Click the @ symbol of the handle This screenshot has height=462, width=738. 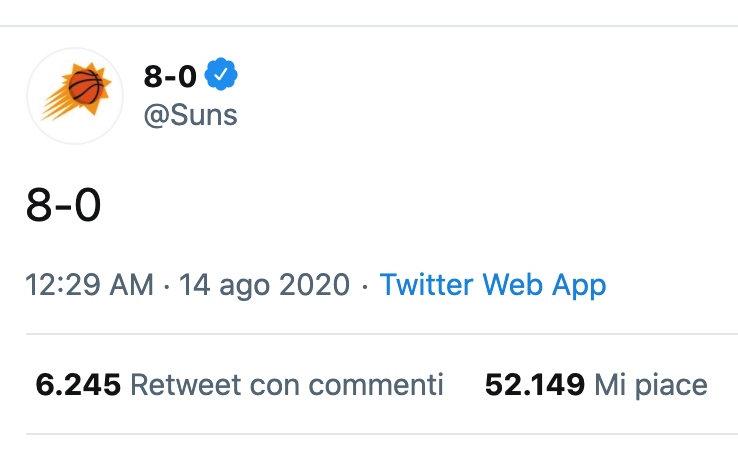click(156, 116)
